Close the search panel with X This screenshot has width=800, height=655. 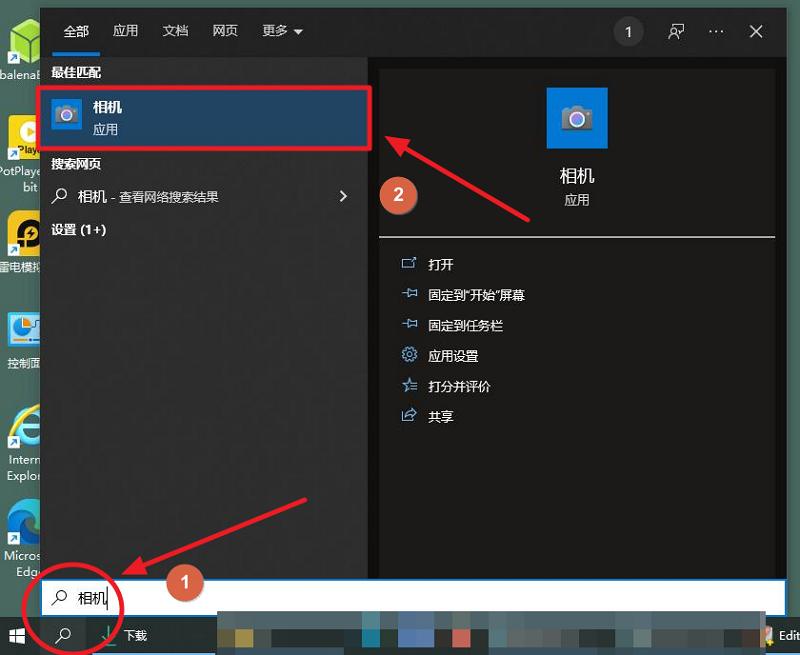pos(756,32)
